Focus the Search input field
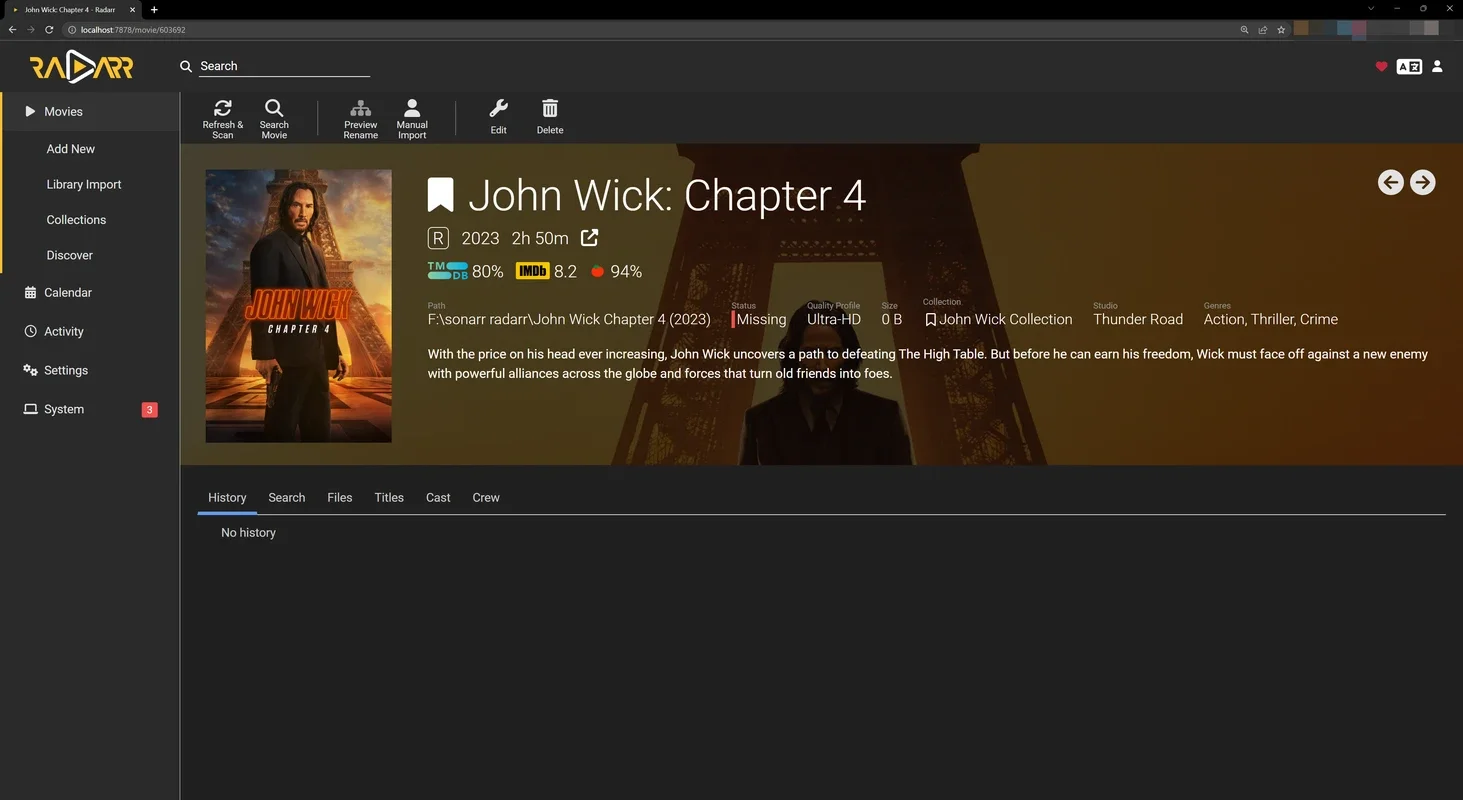This screenshot has height=800, width=1463. click(285, 66)
